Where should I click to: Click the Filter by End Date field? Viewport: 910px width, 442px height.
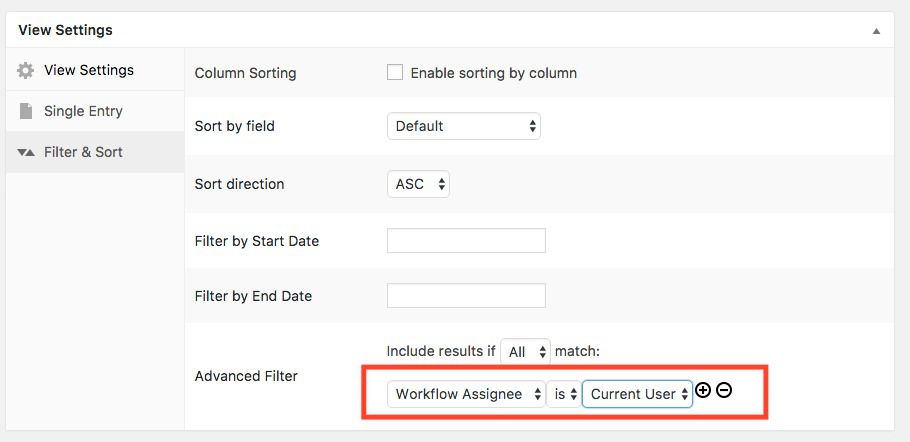tap(466, 296)
